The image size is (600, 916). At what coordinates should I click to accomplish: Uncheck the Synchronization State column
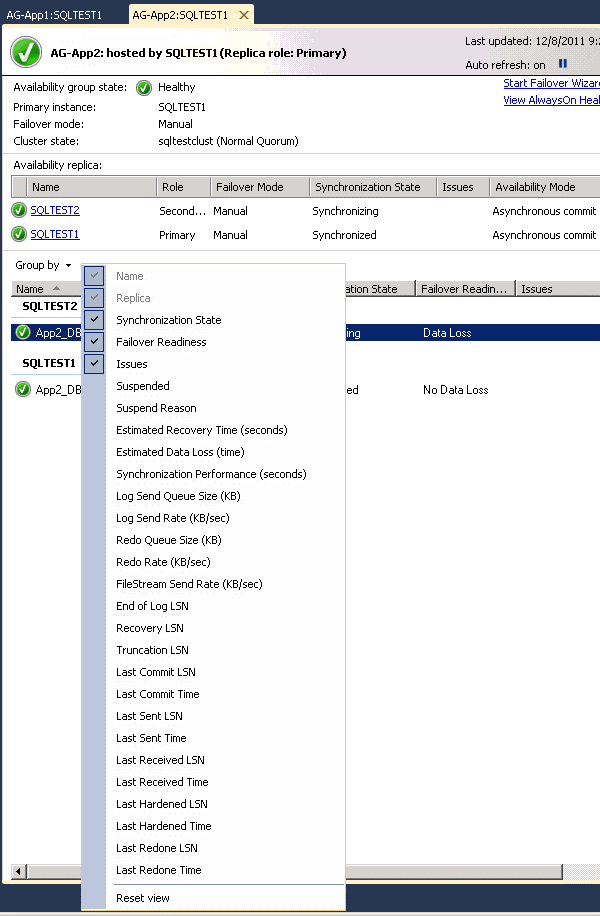(94, 320)
